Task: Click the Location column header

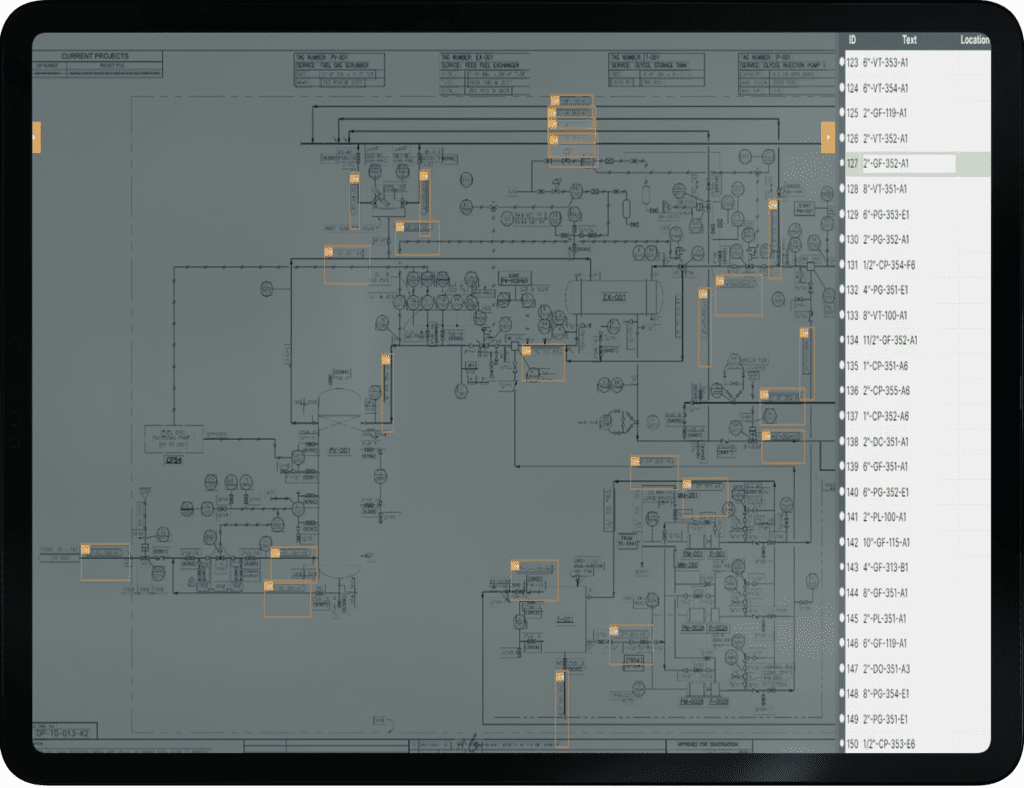Action: (x=974, y=40)
